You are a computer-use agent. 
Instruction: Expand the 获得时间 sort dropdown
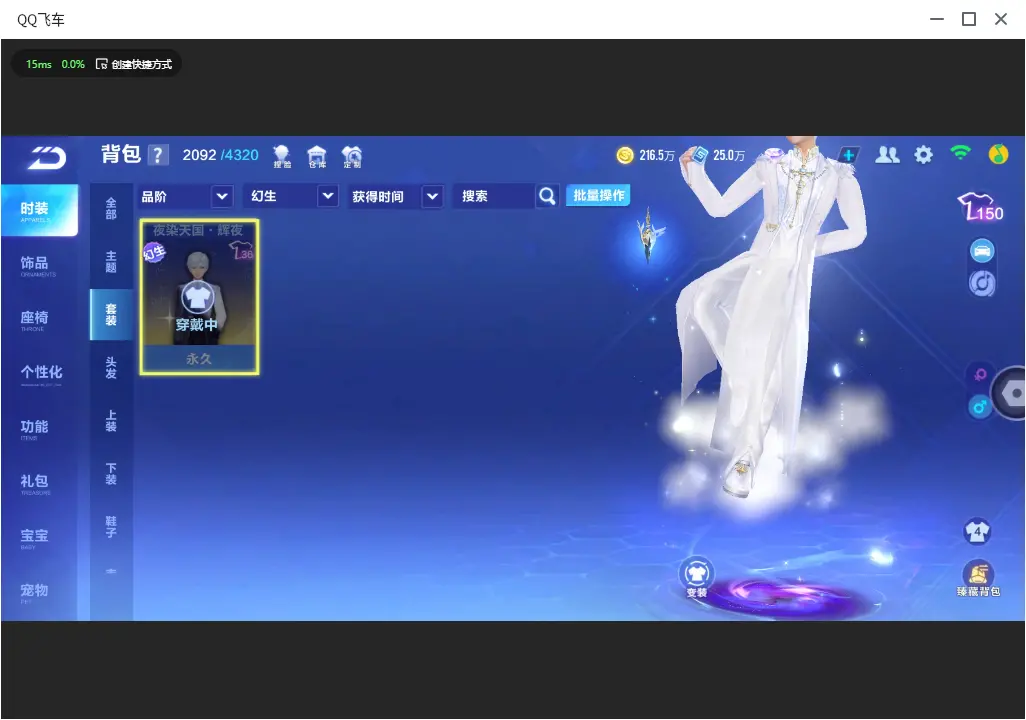click(x=433, y=196)
